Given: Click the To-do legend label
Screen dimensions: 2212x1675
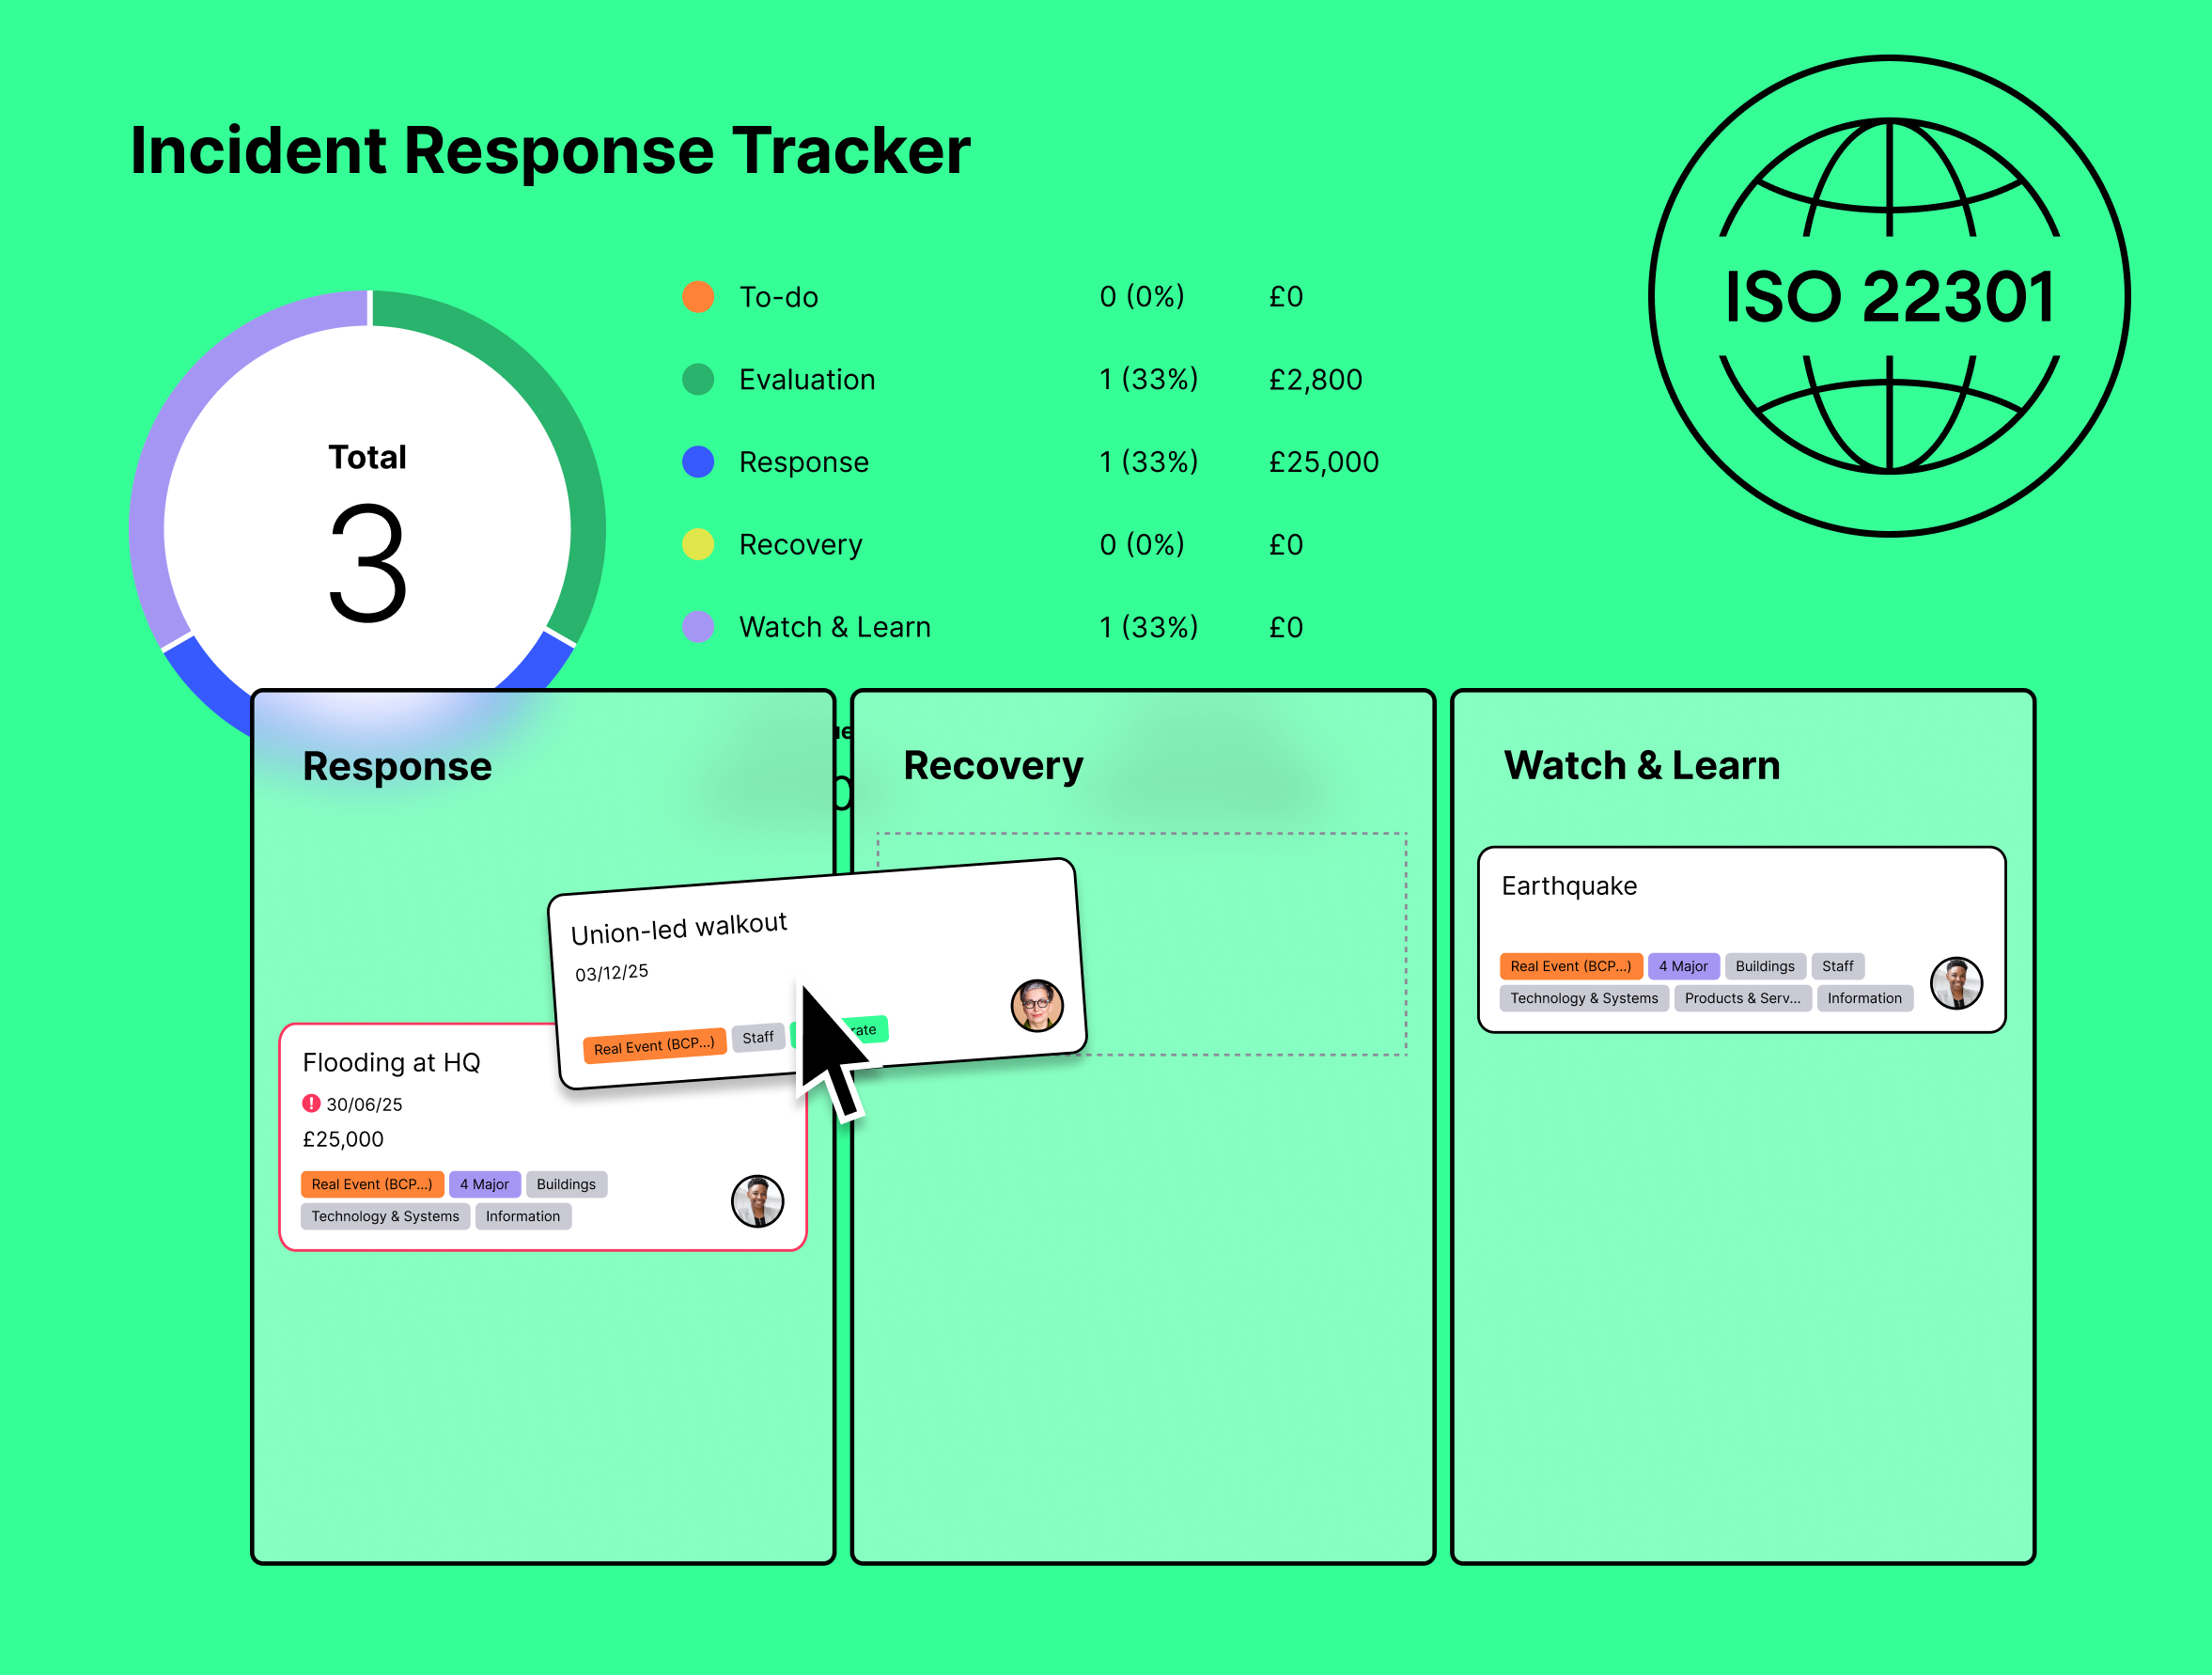Looking at the screenshot, I should tap(779, 297).
